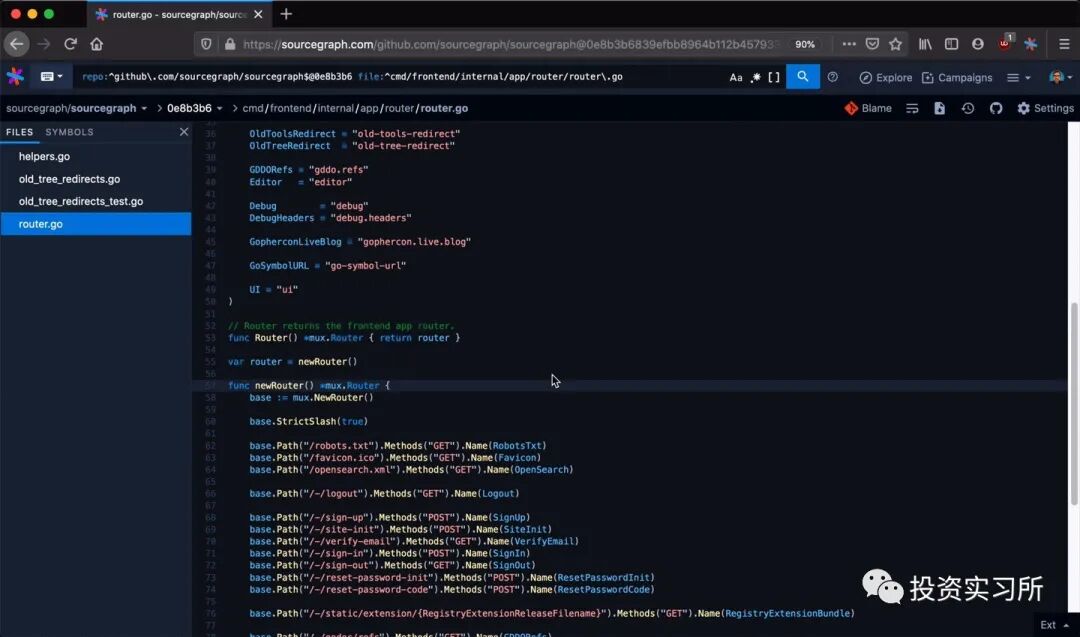Toggle line wrapping icon
Screen dimensions: 1080x637
pyautogui.click(x=912, y=108)
